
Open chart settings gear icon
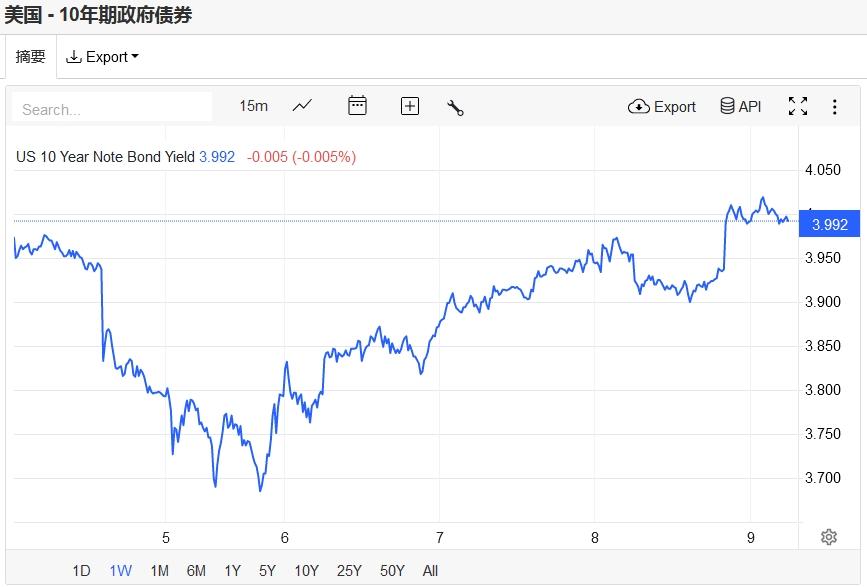(x=828, y=537)
